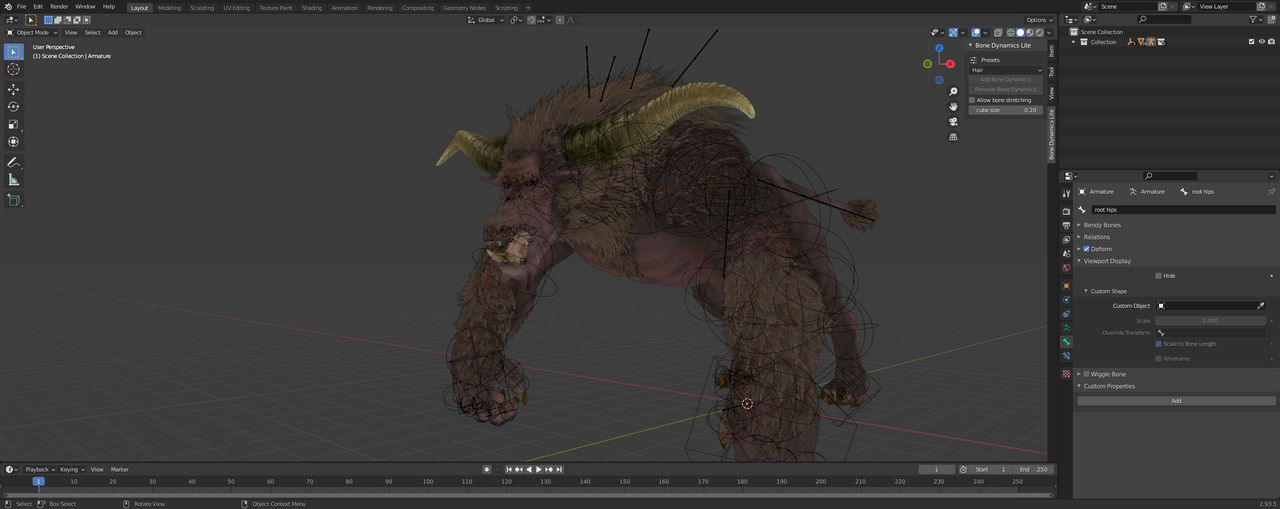1280x509 pixels.
Task: Select the Cursor tool in the left toolbar
Action: pyautogui.click(x=13, y=70)
